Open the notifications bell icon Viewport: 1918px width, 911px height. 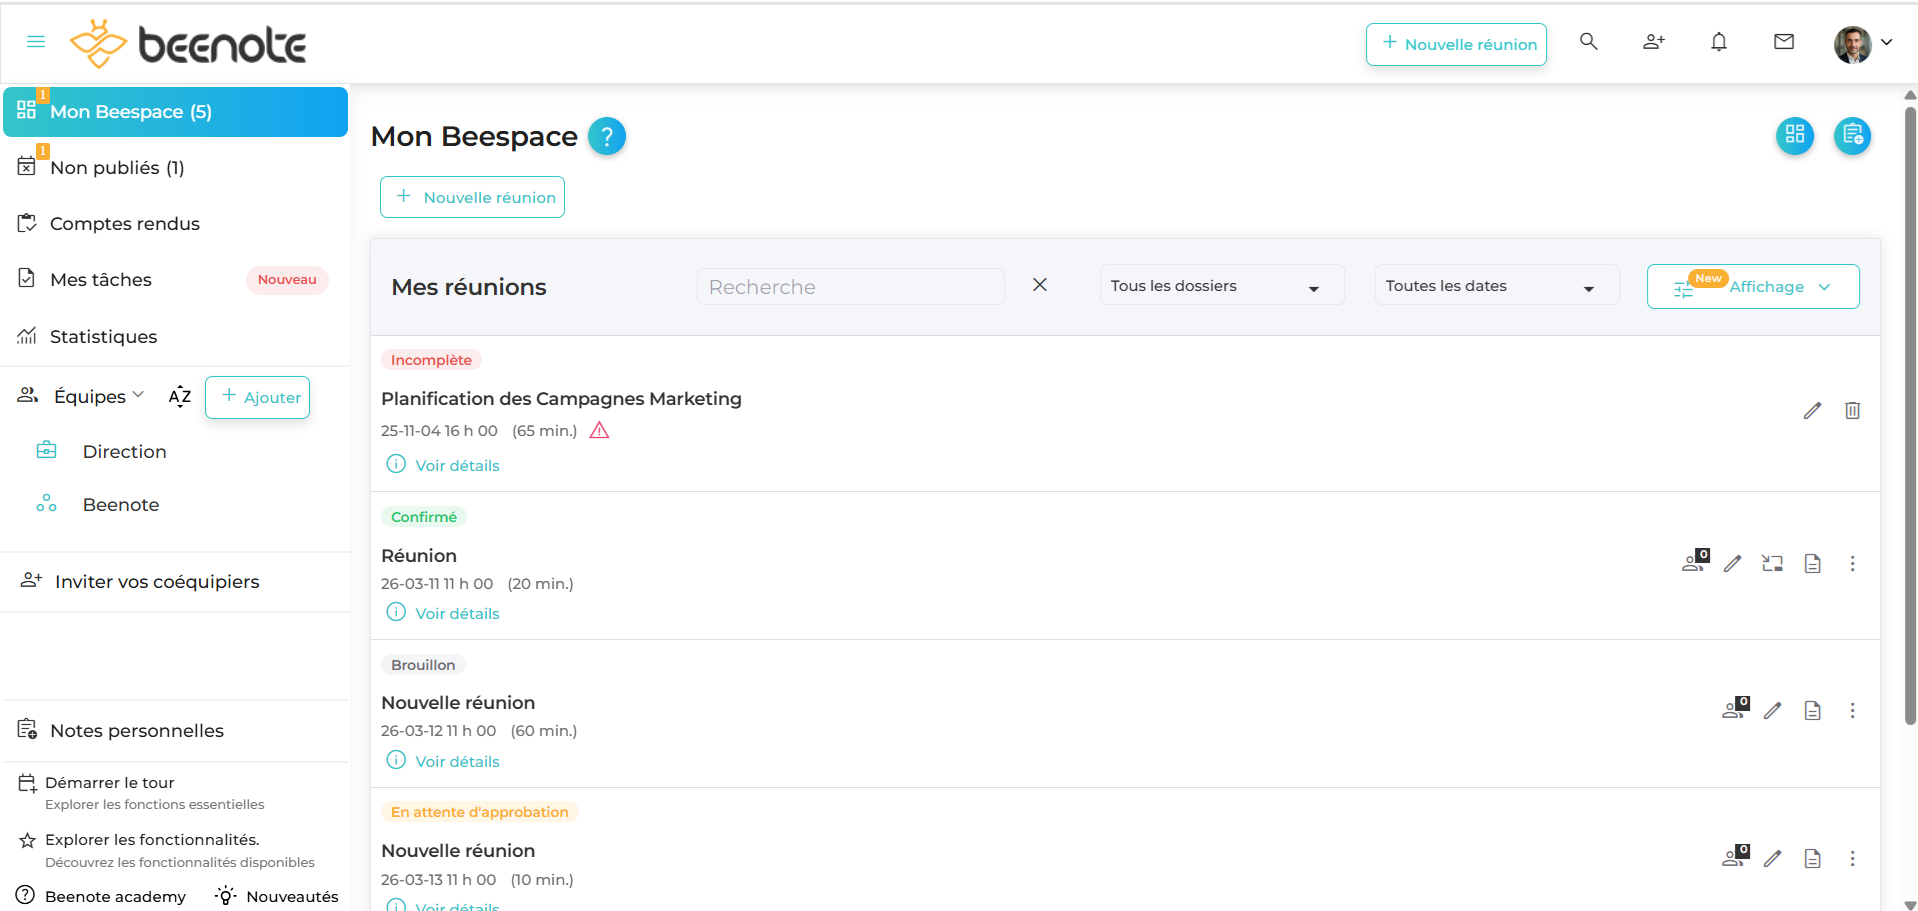coord(1718,42)
